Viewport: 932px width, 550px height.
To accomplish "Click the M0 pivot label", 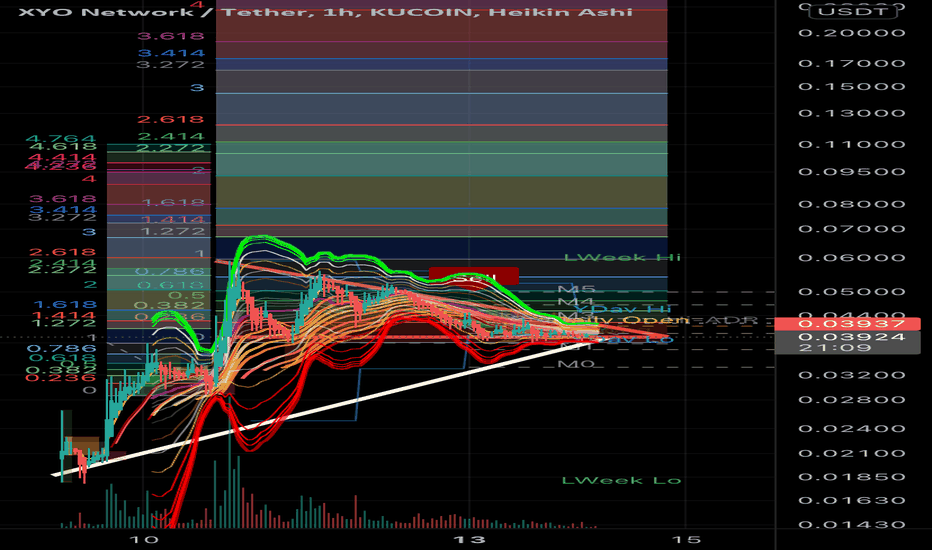I will (x=576, y=363).
